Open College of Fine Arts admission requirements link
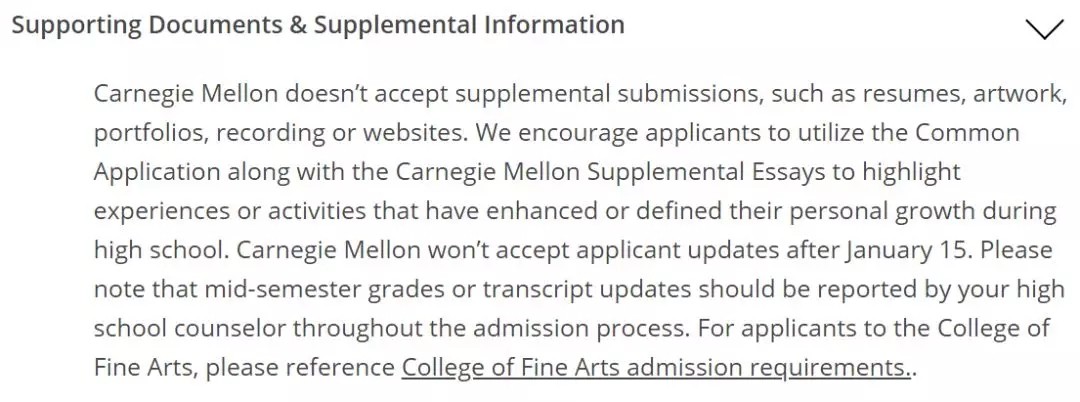Viewport: 1080px width, 402px height. (656, 368)
